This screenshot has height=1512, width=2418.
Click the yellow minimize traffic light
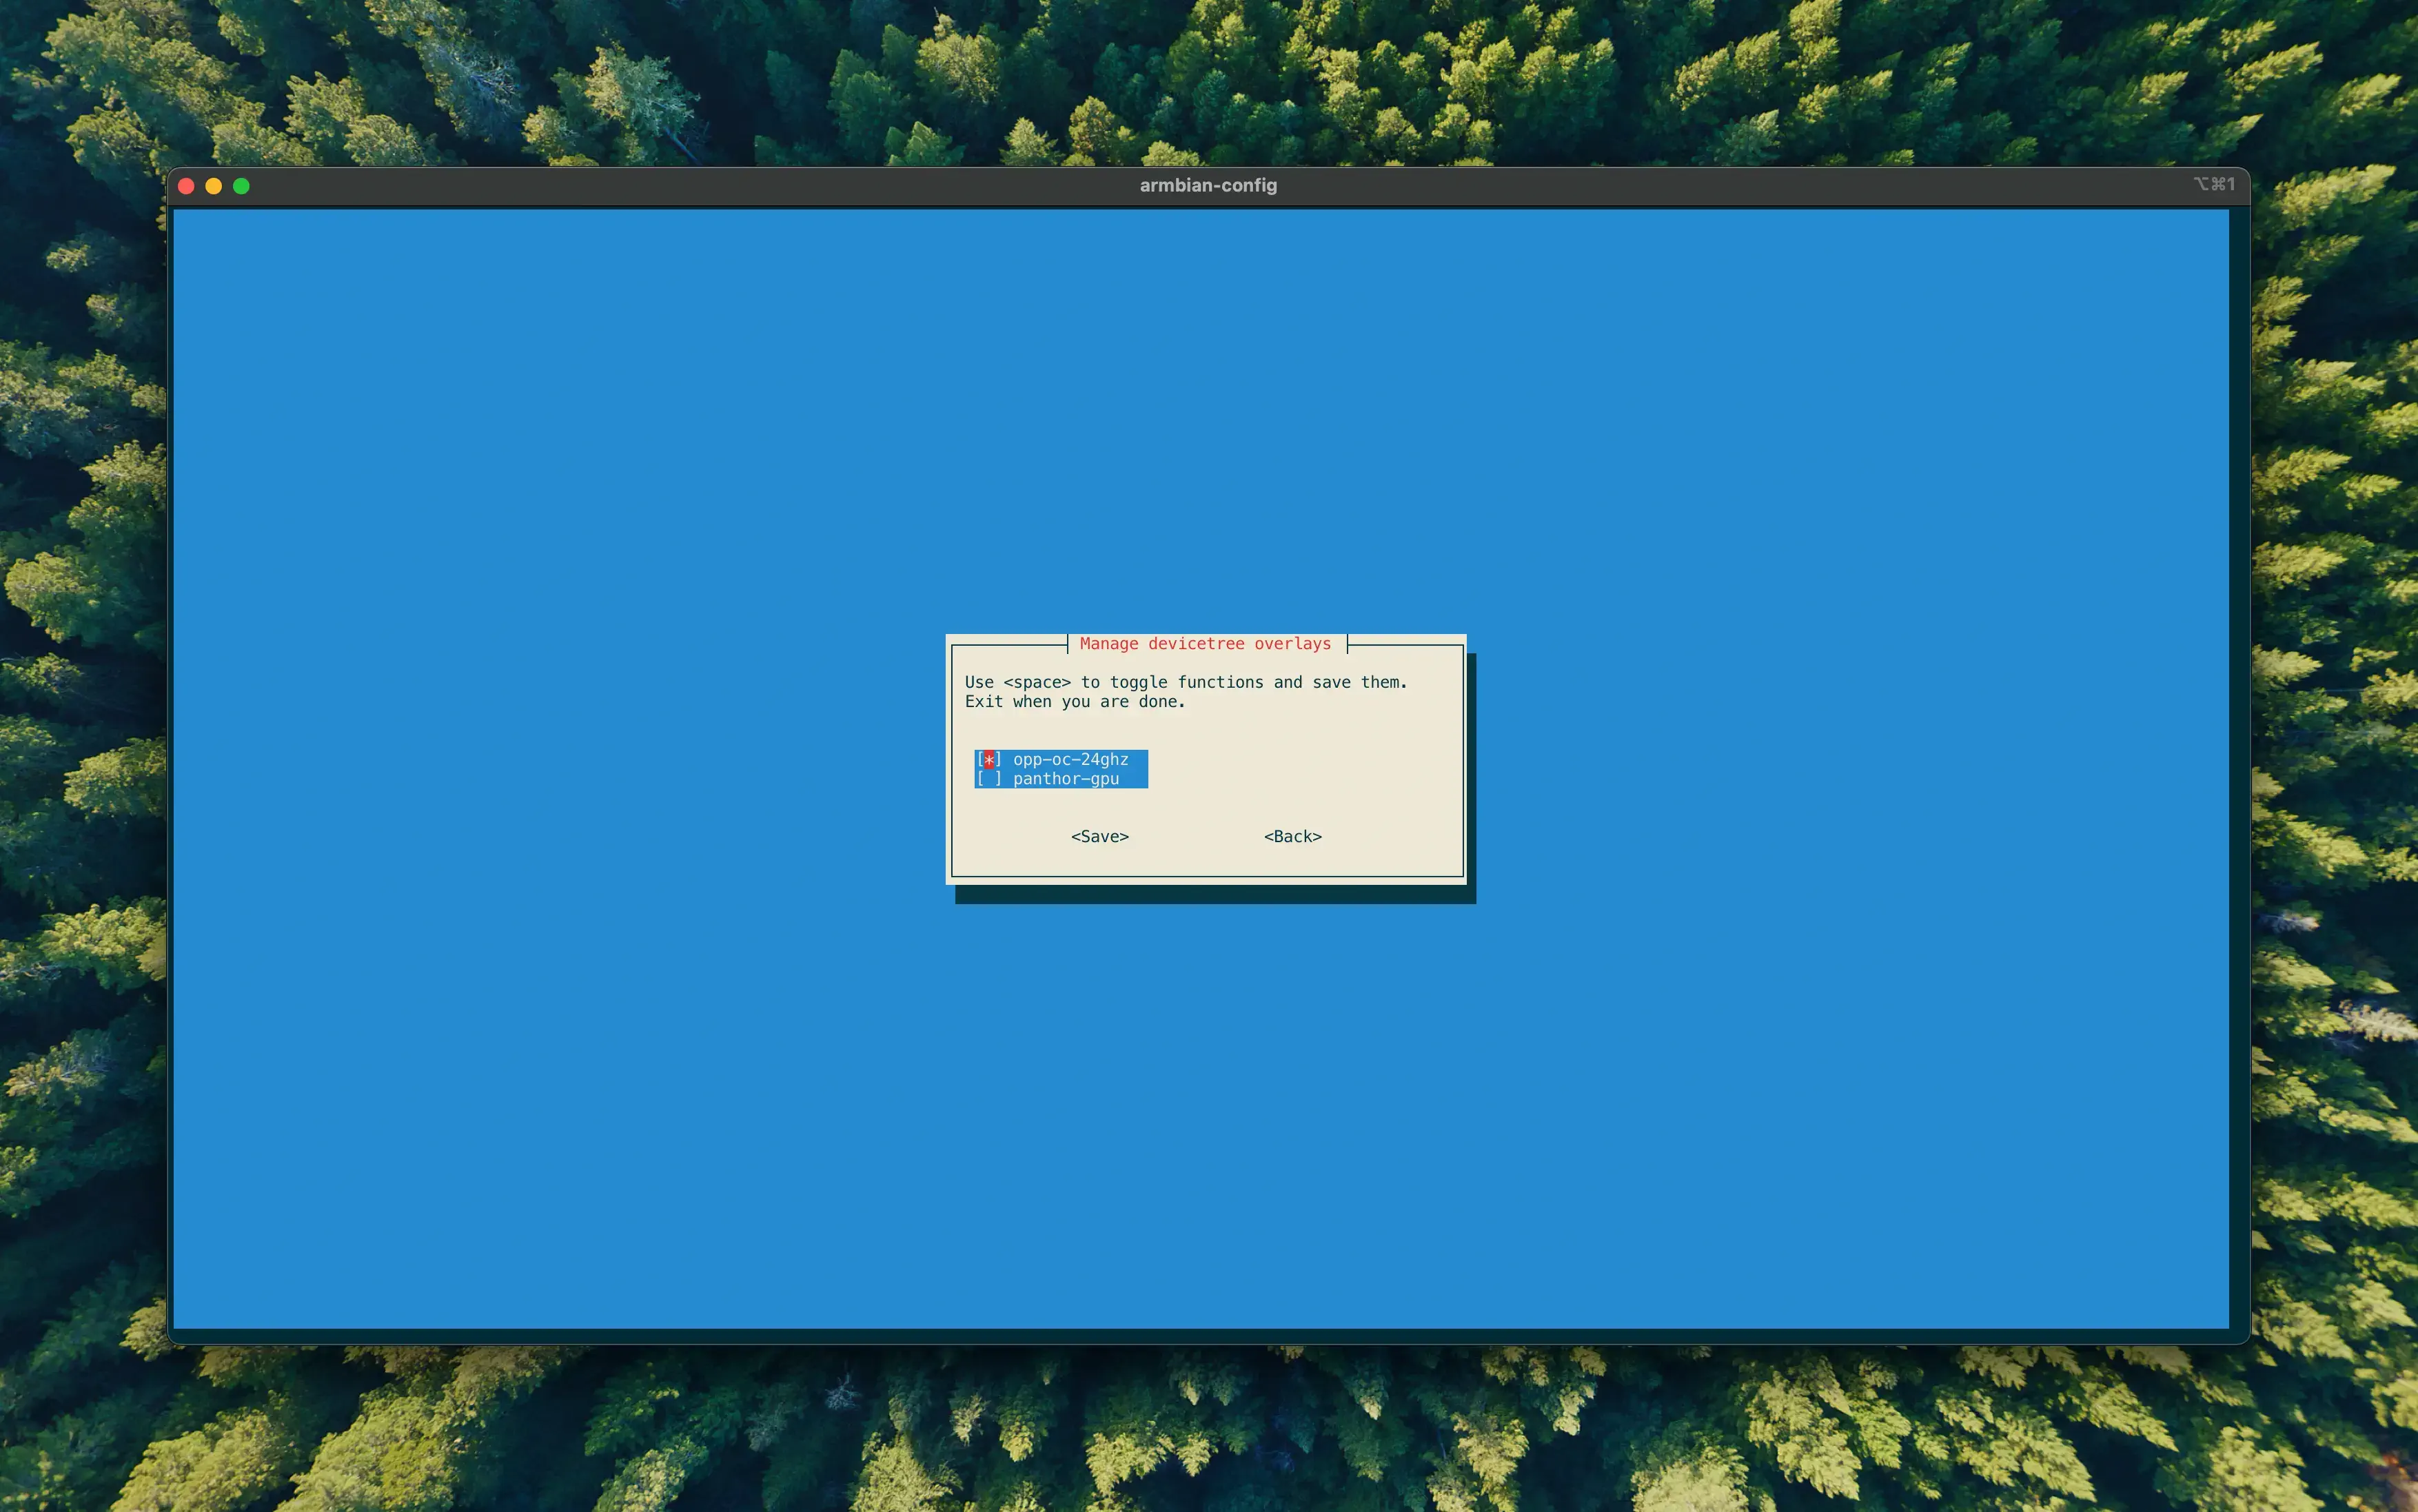[214, 186]
